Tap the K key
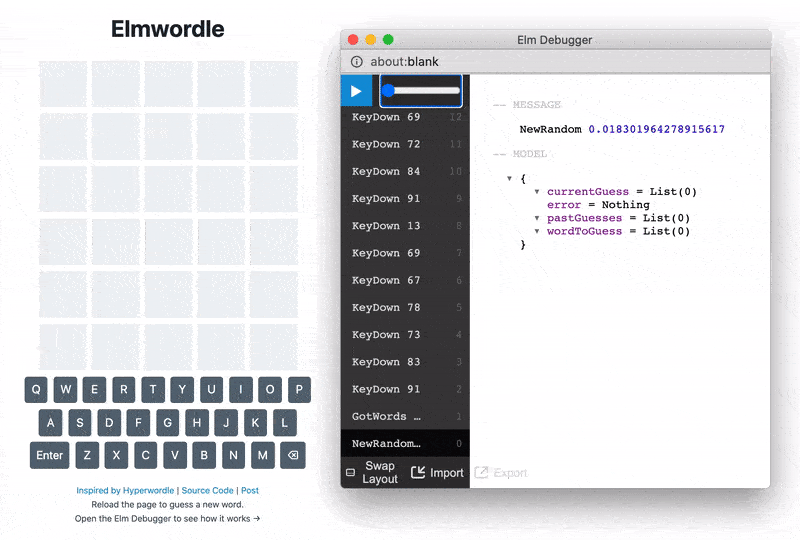The height and width of the screenshot is (540, 800). pyautogui.click(x=255, y=423)
